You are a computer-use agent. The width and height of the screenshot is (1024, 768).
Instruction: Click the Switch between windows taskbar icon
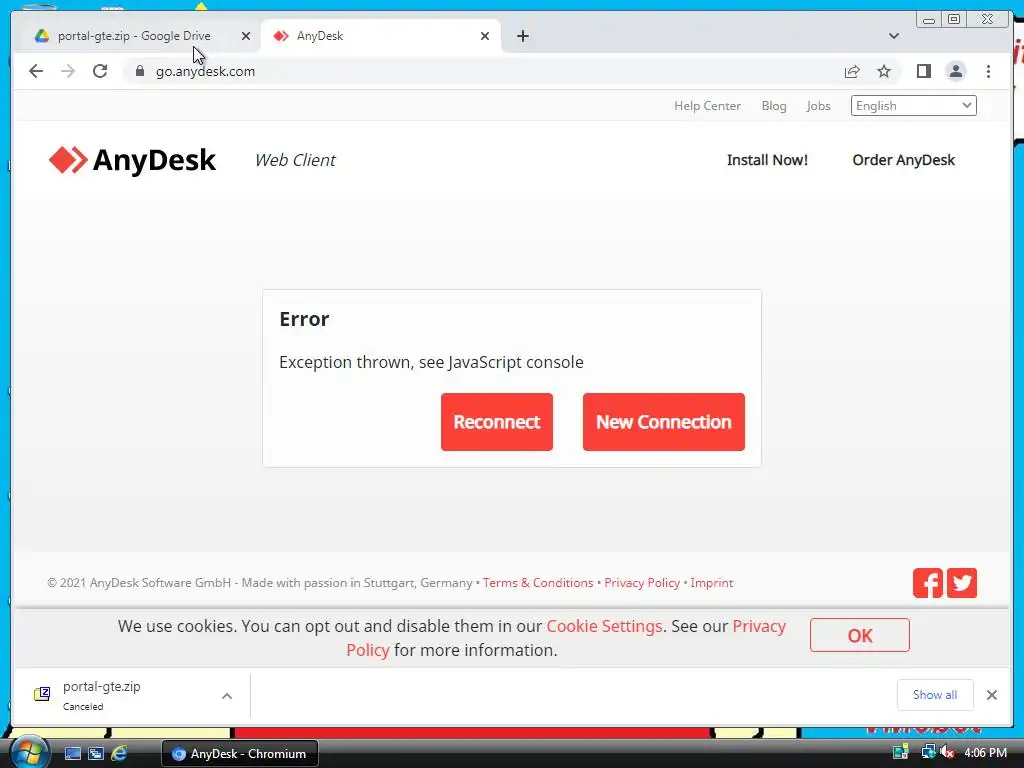click(x=96, y=753)
